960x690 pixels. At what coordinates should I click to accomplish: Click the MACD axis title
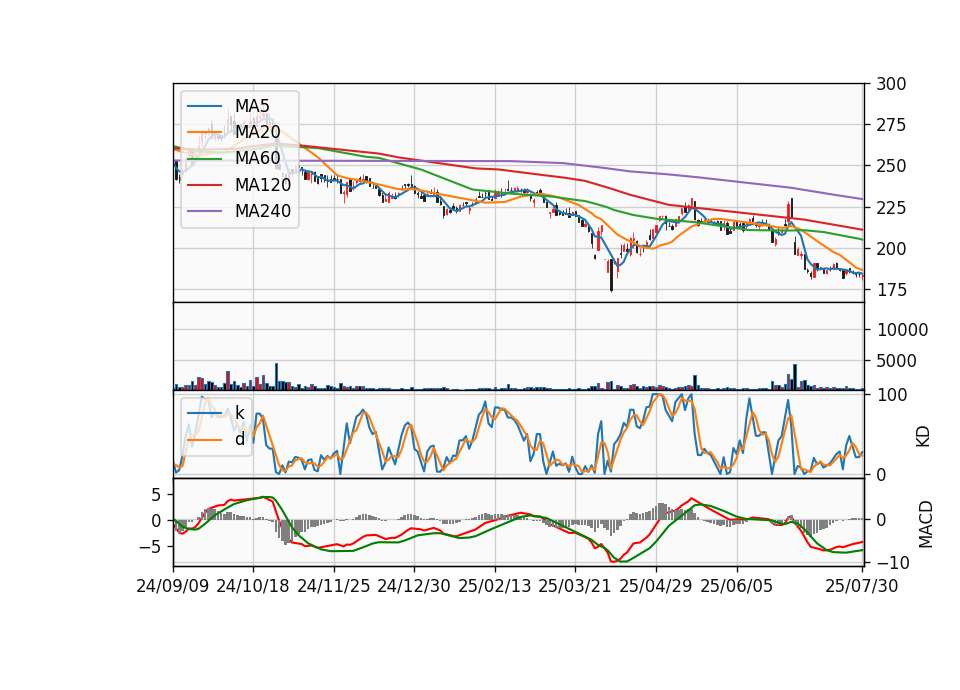(x=926, y=524)
